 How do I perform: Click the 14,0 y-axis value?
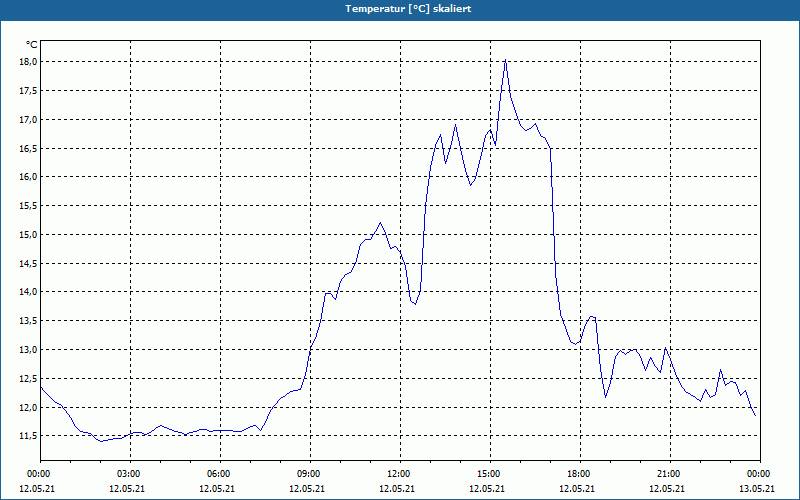(x=29, y=292)
